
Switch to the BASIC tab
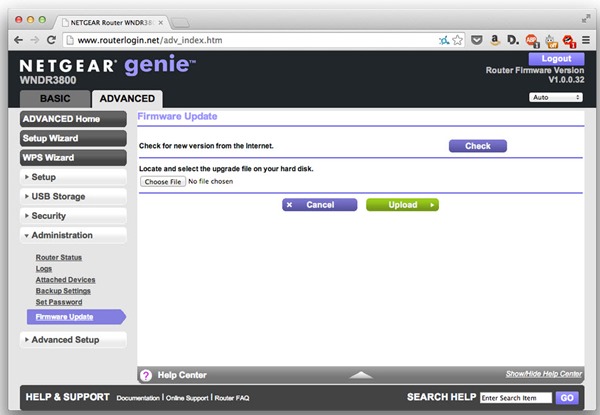(55, 99)
